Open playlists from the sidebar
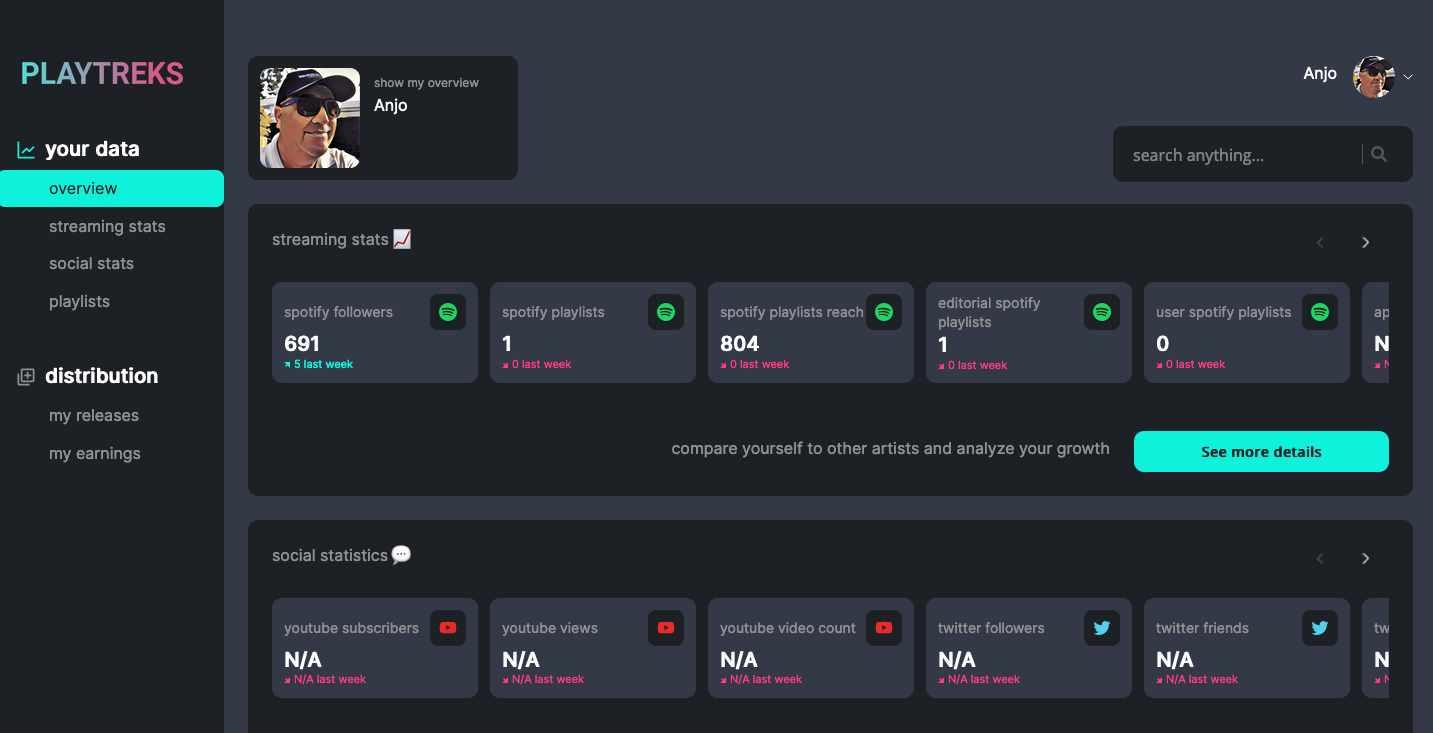The height and width of the screenshot is (733, 1433). [x=79, y=302]
